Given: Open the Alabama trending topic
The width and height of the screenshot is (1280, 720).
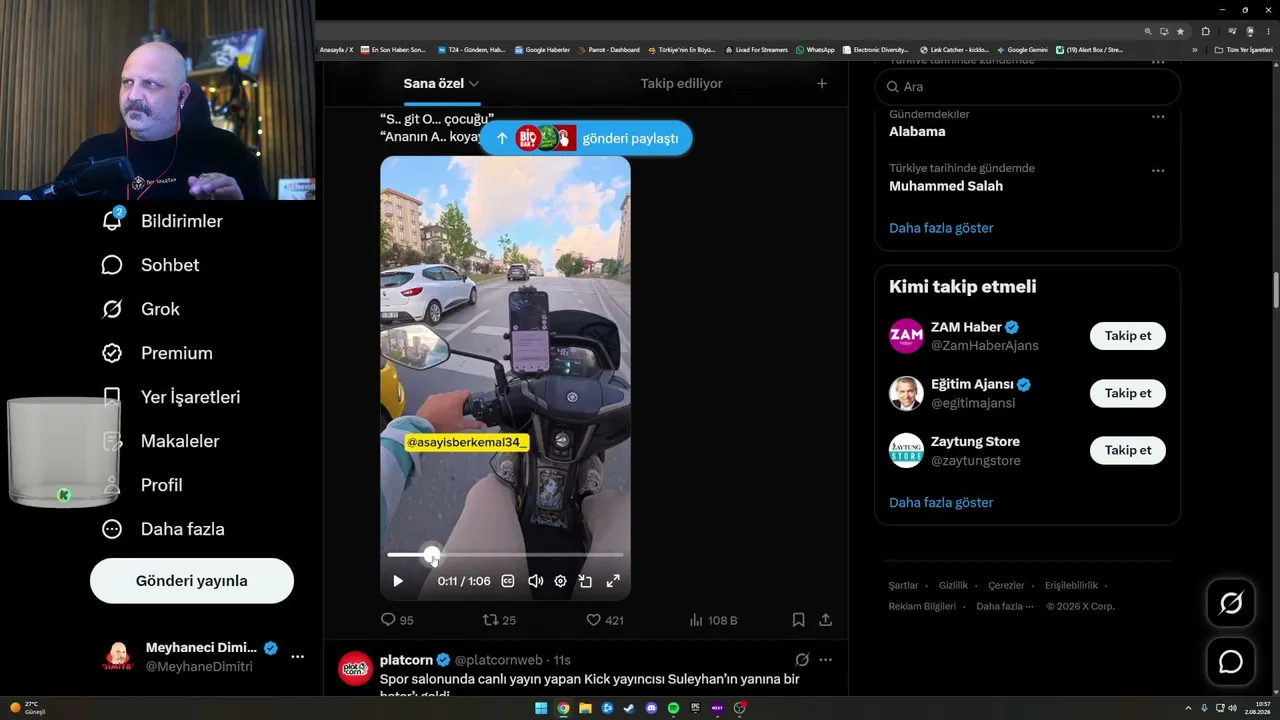Looking at the screenshot, I should click(x=917, y=131).
